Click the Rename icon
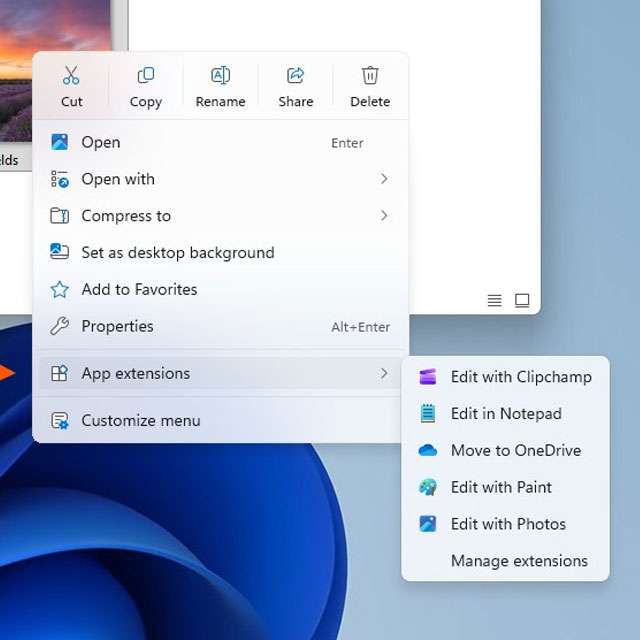This screenshot has height=640, width=640. 220,75
